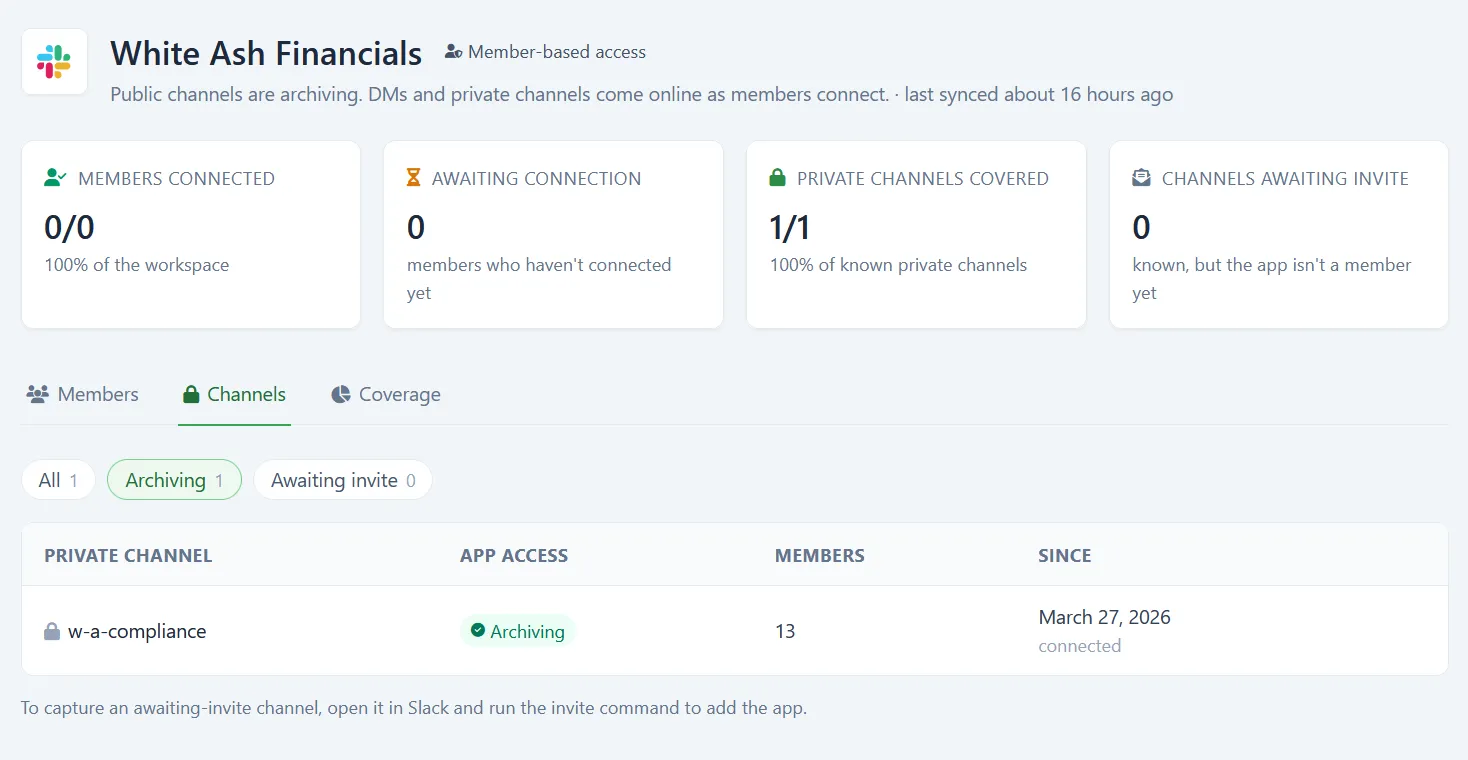Click the w-a-compliance channel name

click(137, 631)
